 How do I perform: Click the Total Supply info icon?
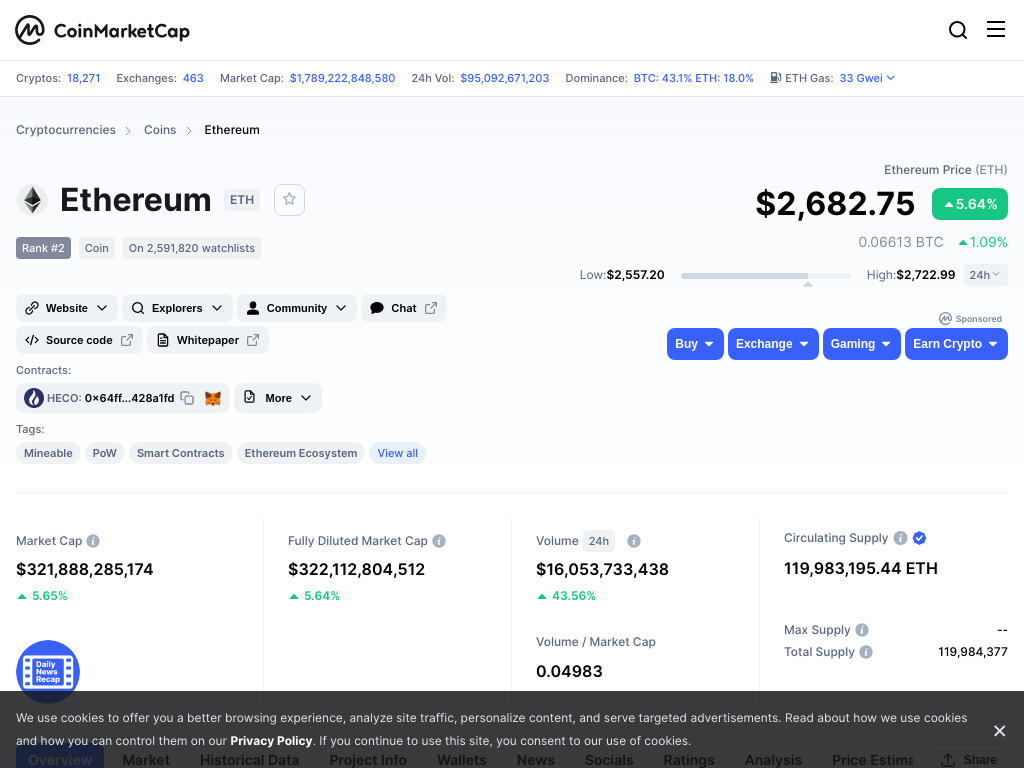[866, 652]
